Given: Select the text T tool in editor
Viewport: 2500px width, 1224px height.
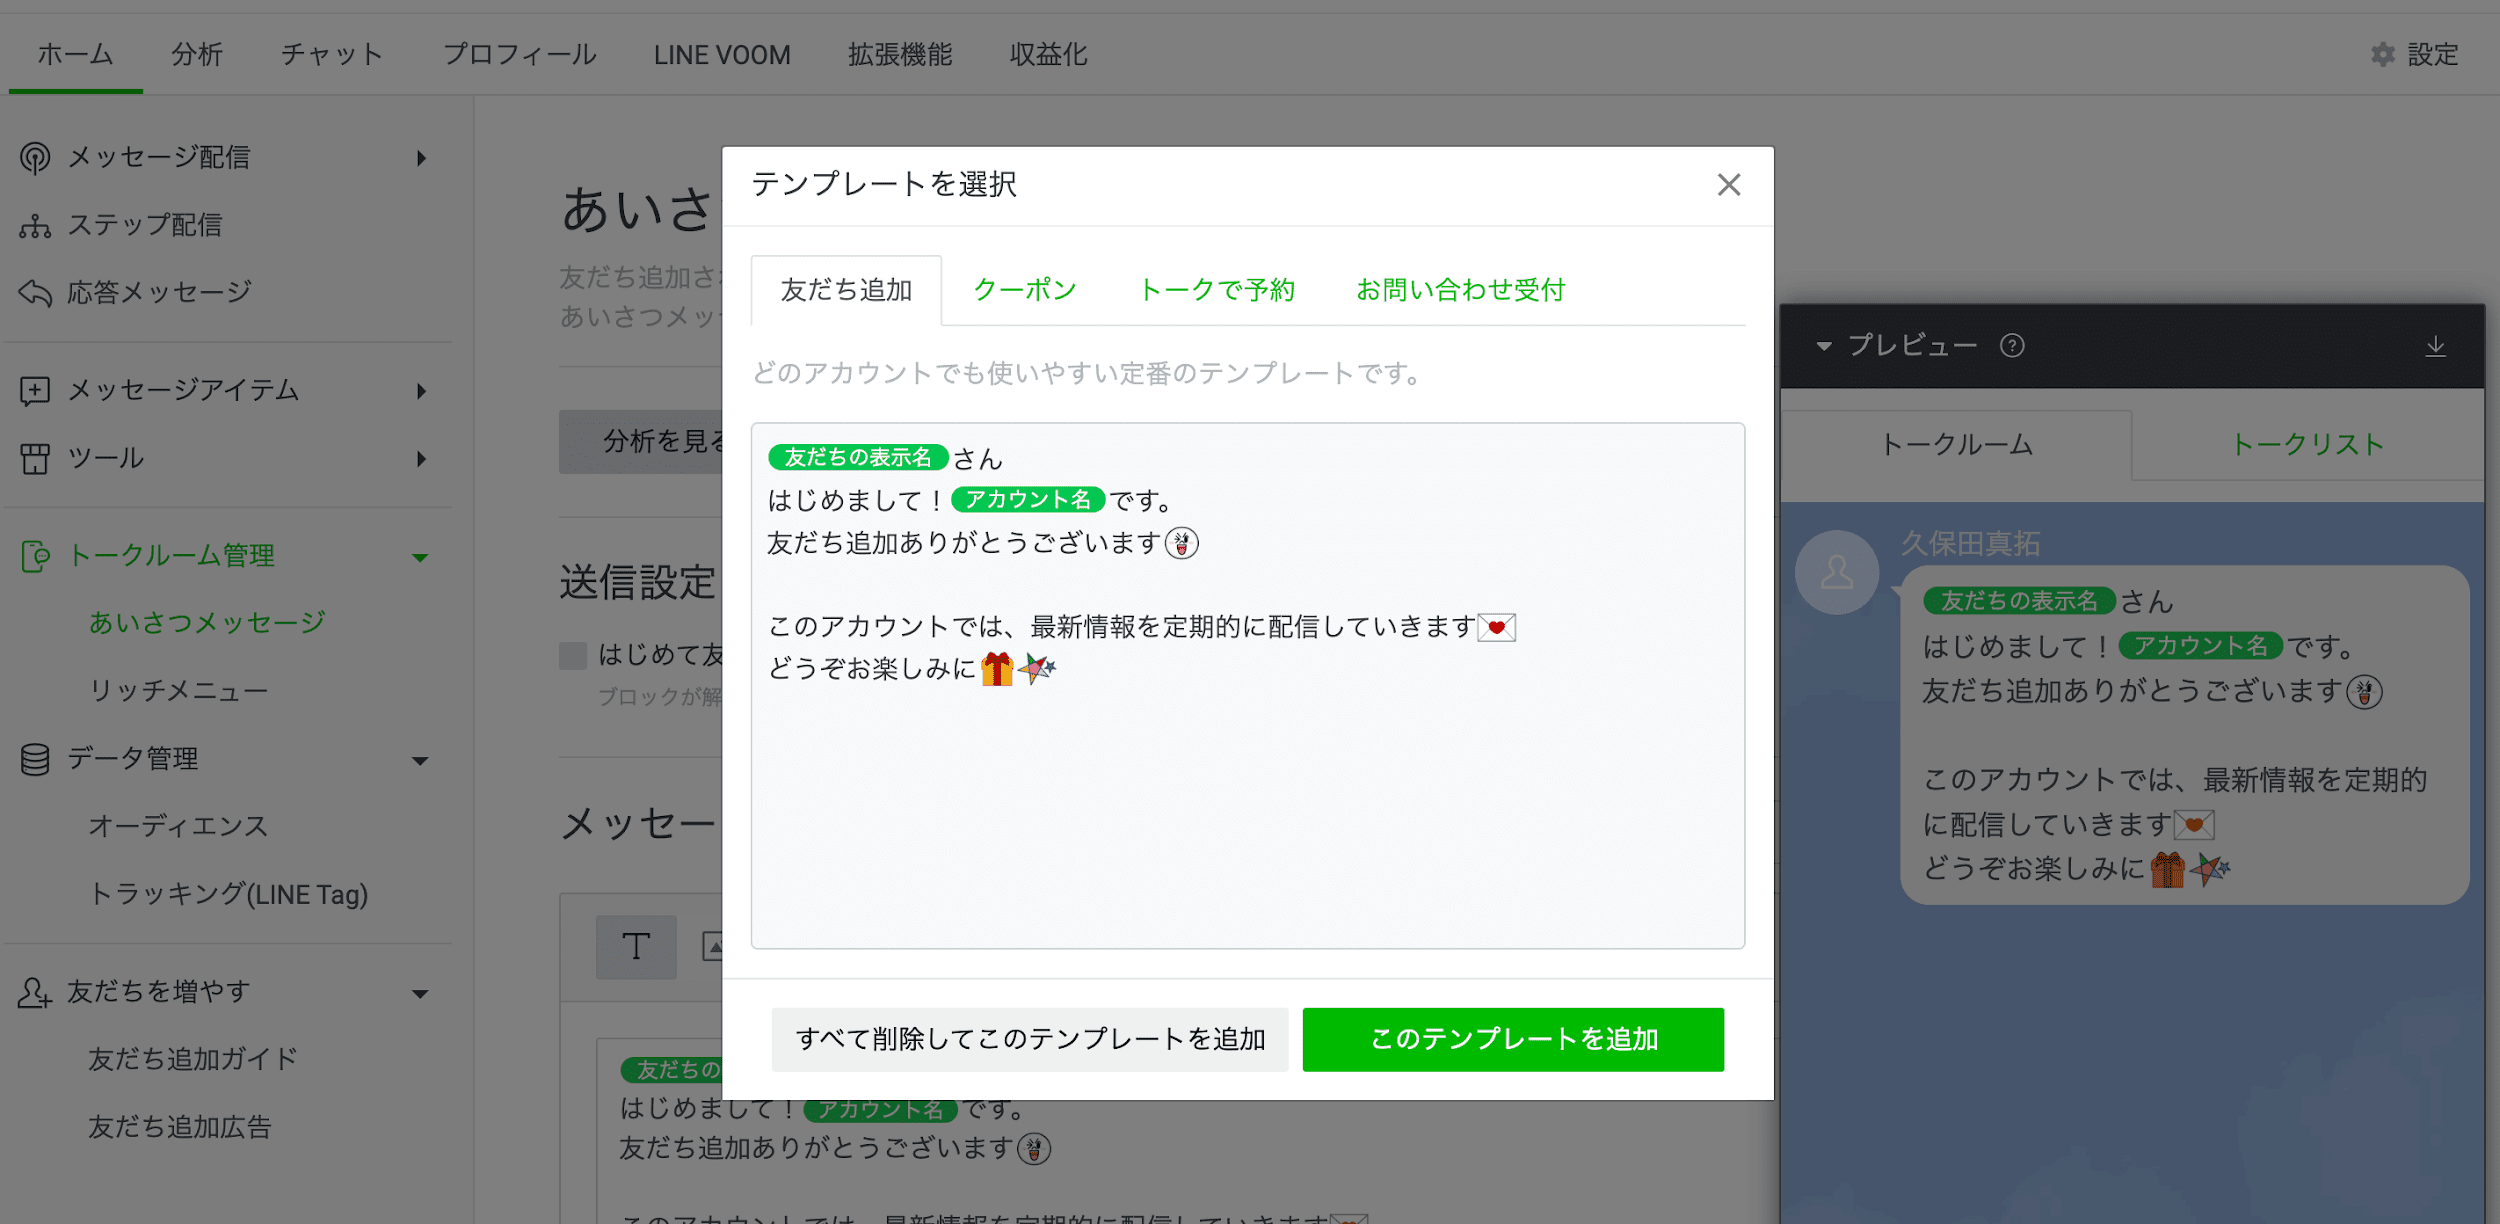Looking at the screenshot, I should coord(636,946).
